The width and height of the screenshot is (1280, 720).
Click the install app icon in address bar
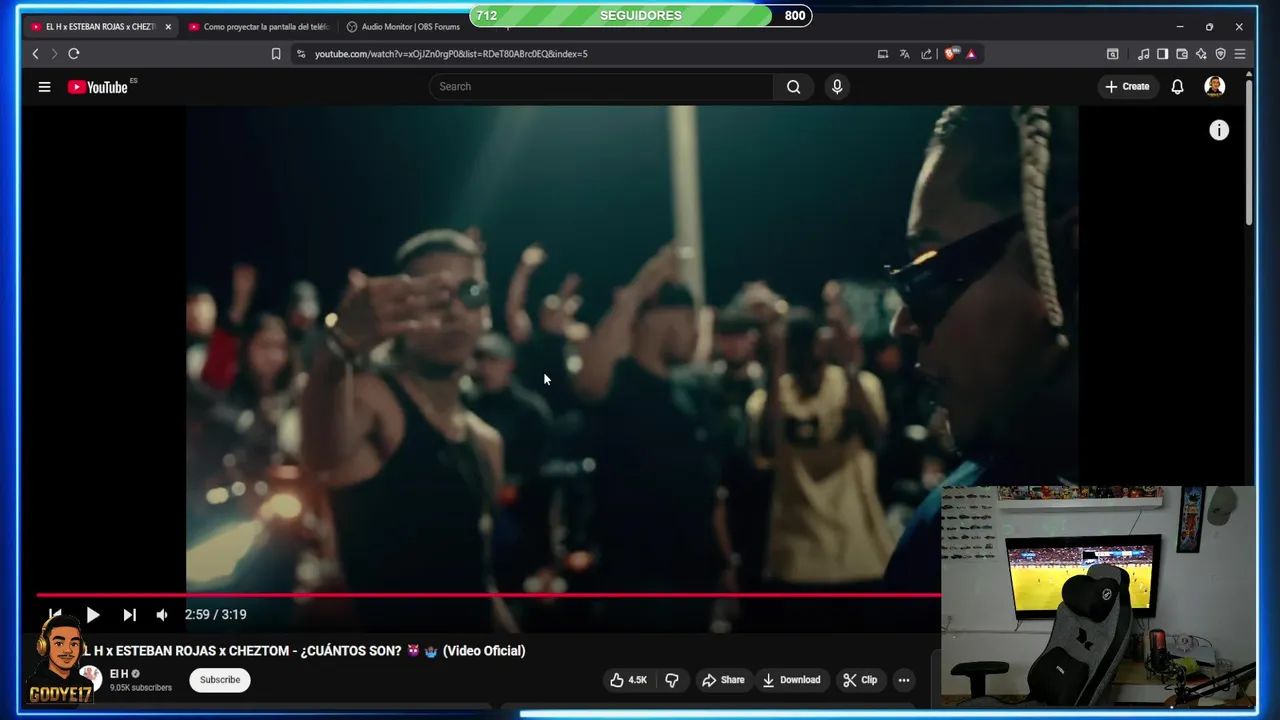point(882,54)
